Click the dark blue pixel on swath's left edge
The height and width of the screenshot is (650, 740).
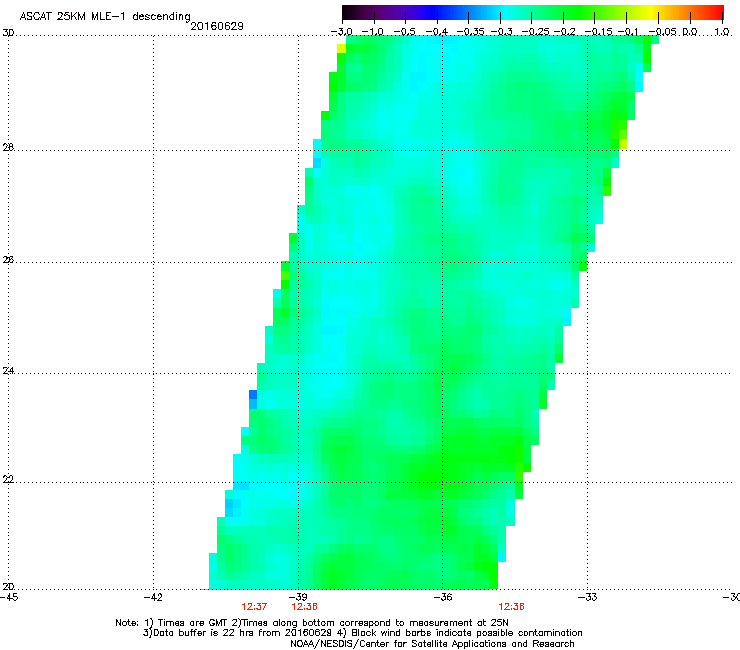253,395
